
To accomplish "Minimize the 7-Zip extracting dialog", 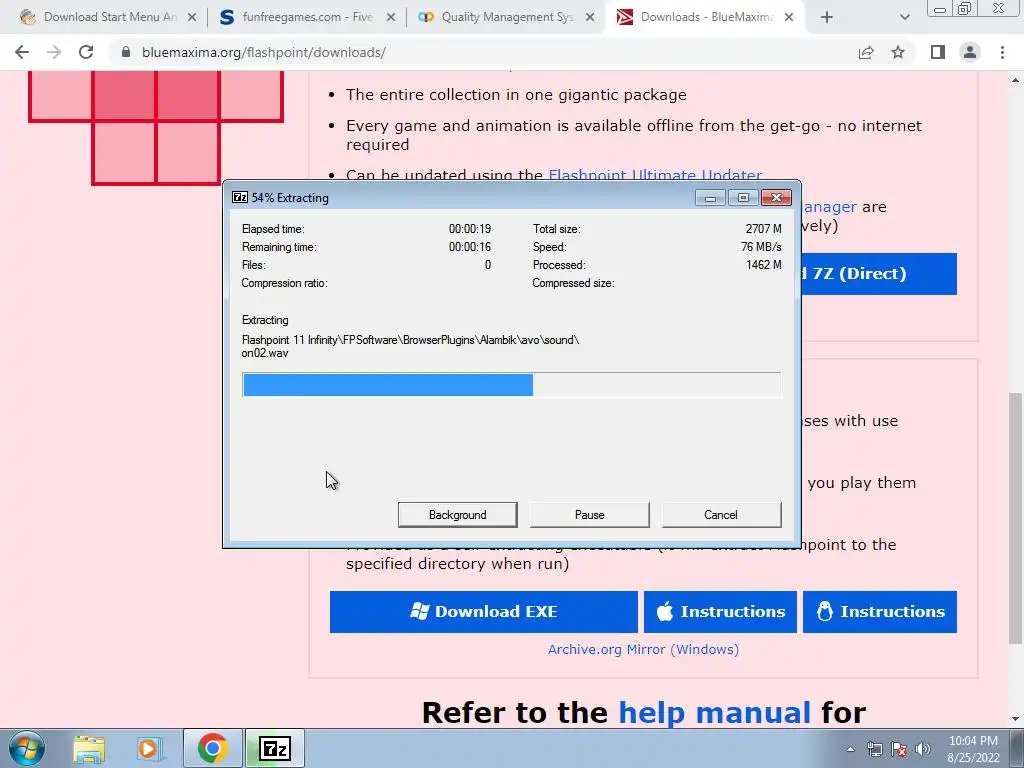I will pos(710,197).
